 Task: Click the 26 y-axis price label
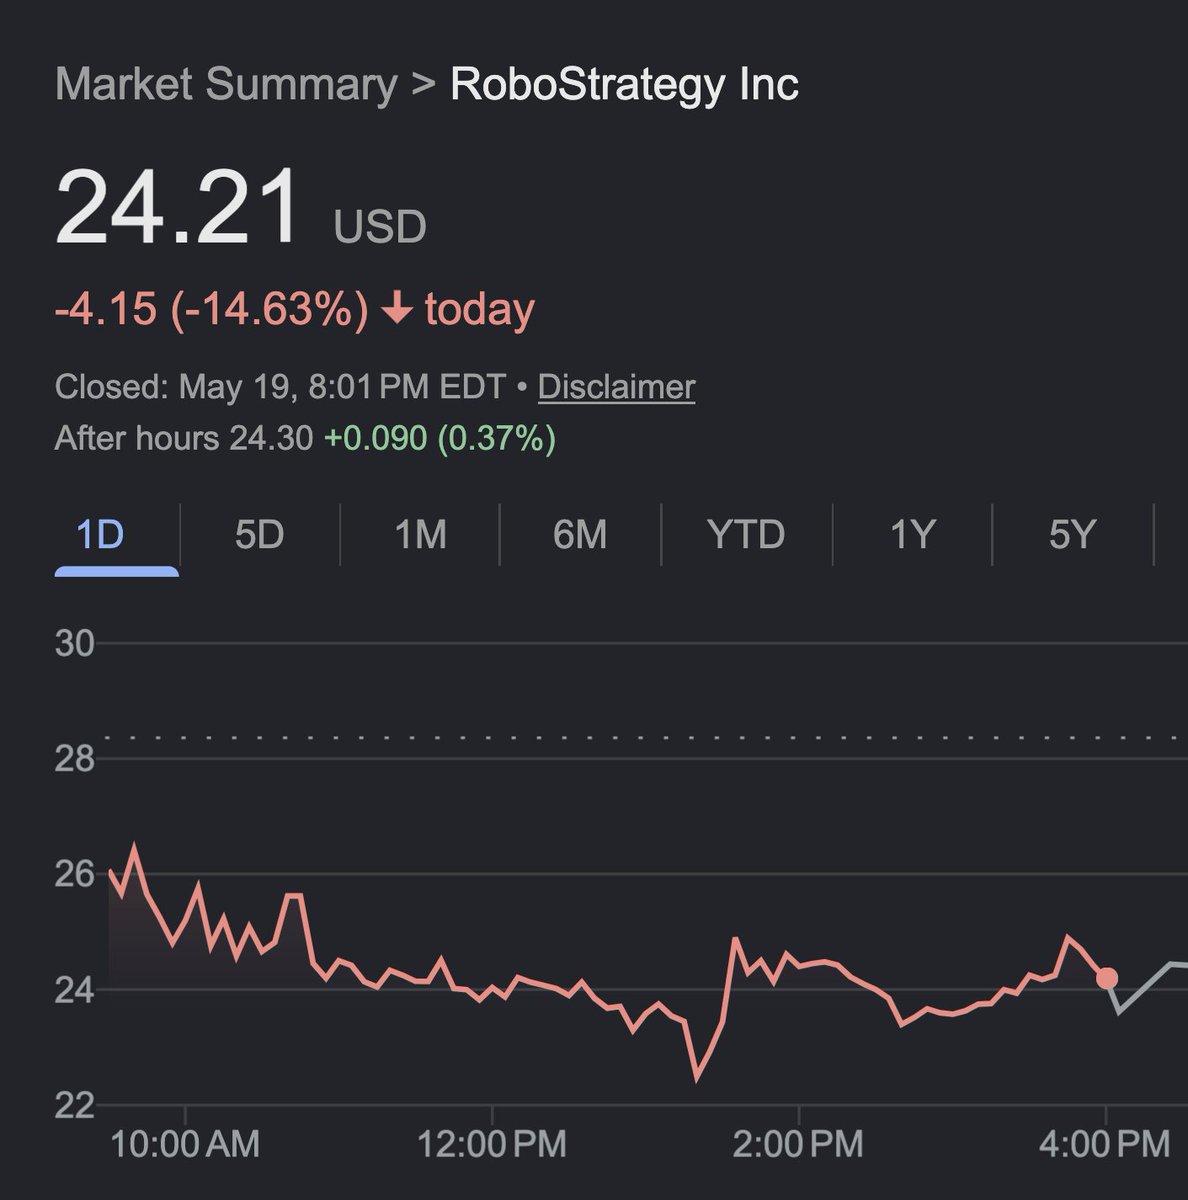pos(75,874)
